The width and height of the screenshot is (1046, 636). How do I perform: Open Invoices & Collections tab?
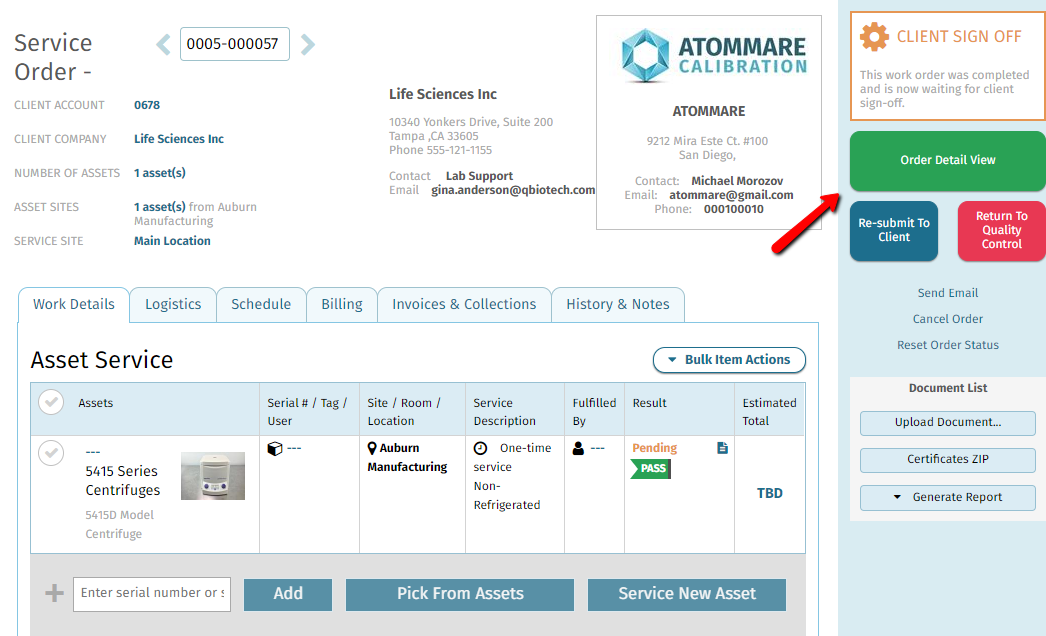[x=464, y=304]
